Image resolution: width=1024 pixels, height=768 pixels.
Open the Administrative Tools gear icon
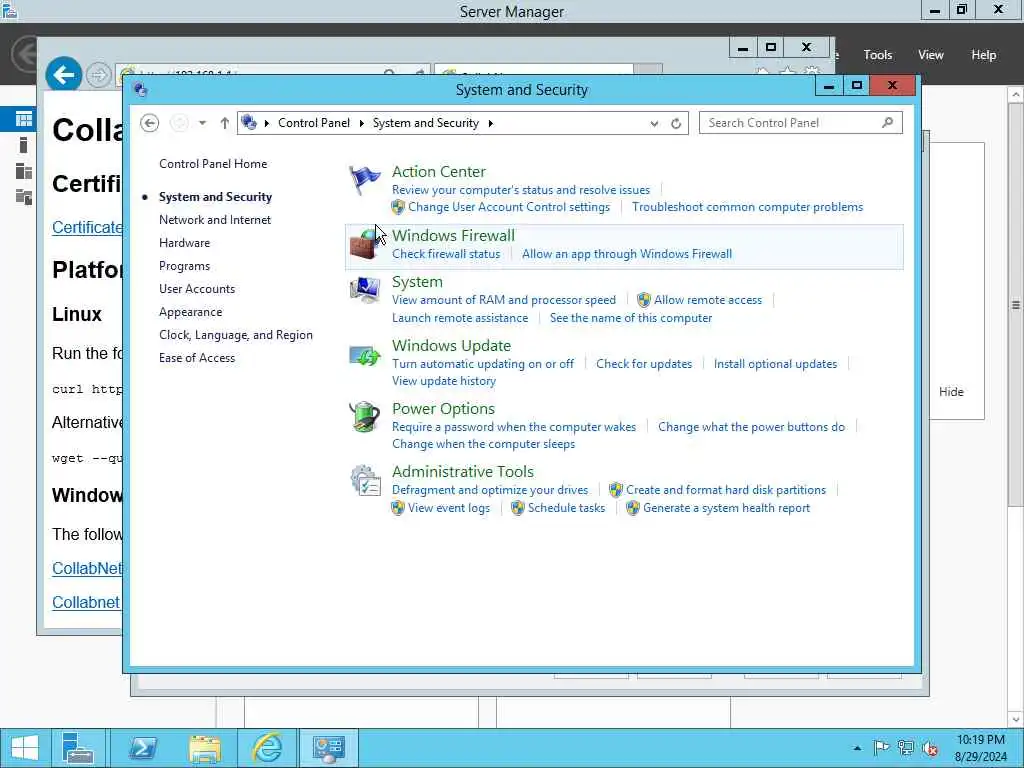(364, 481)
